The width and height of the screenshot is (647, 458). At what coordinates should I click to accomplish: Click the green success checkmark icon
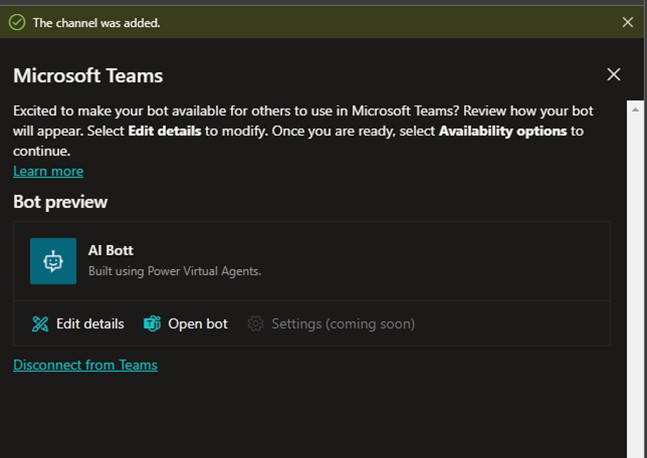click(17, 22)
